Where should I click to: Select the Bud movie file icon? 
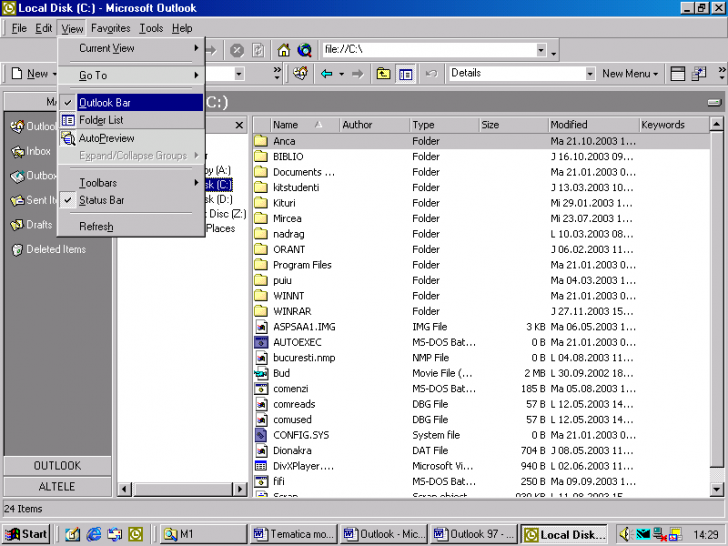pos(261,373)
